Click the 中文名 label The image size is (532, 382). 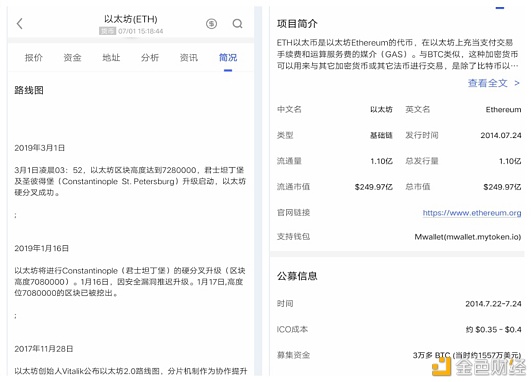[289, 109]
